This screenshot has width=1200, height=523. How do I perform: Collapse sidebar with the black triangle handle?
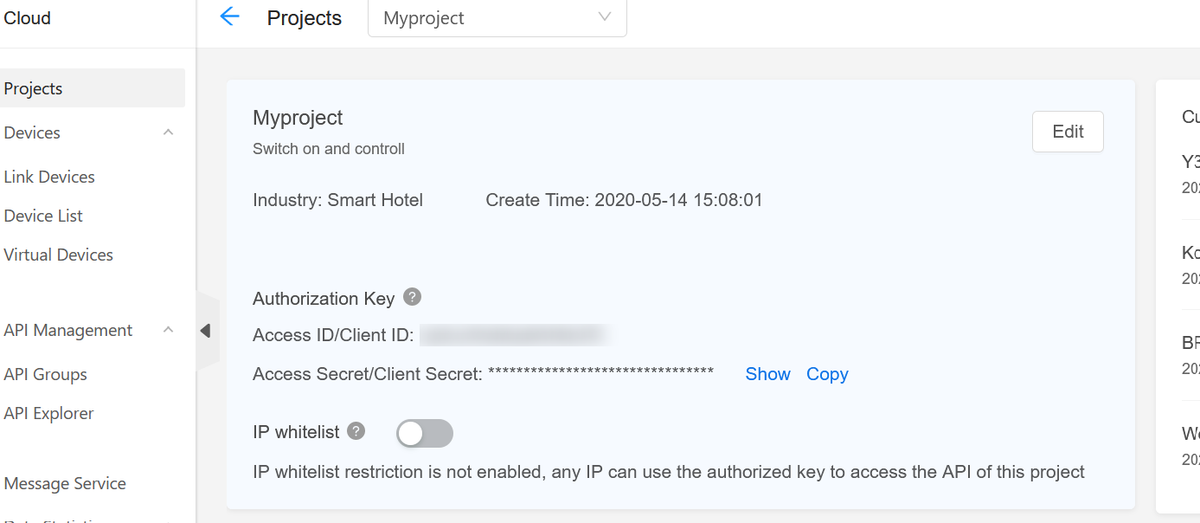click(205, 330)
